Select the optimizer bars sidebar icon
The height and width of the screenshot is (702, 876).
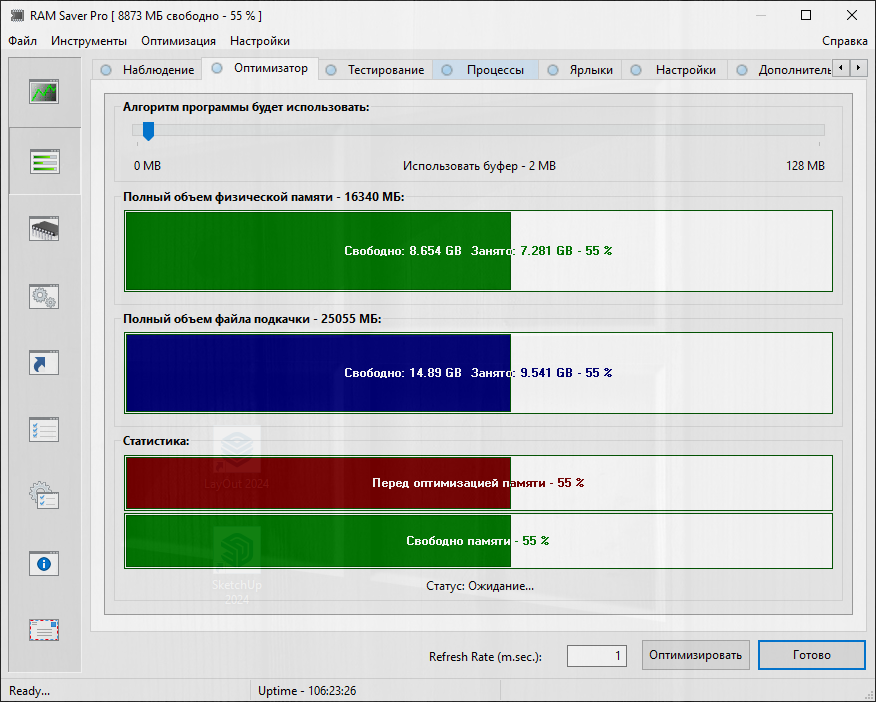[44, 161]
